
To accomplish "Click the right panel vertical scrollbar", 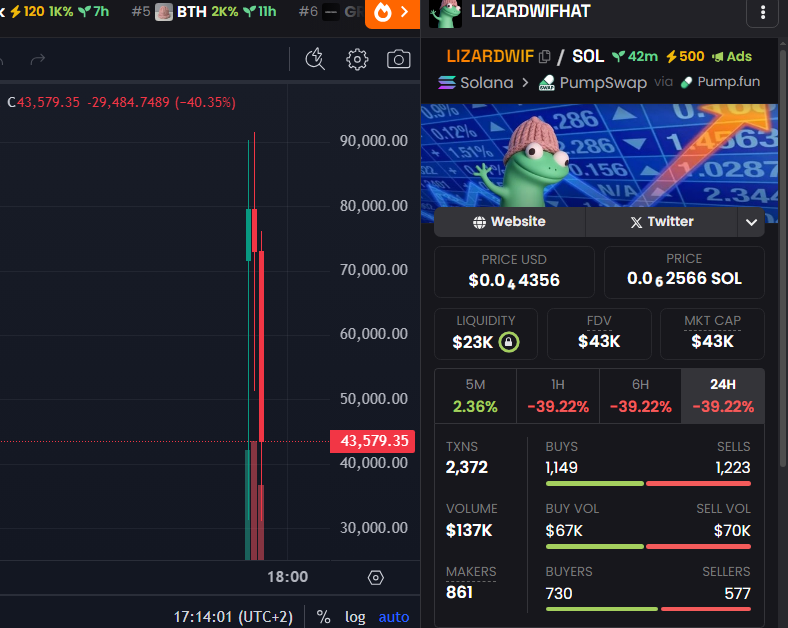I will (783, 256).
